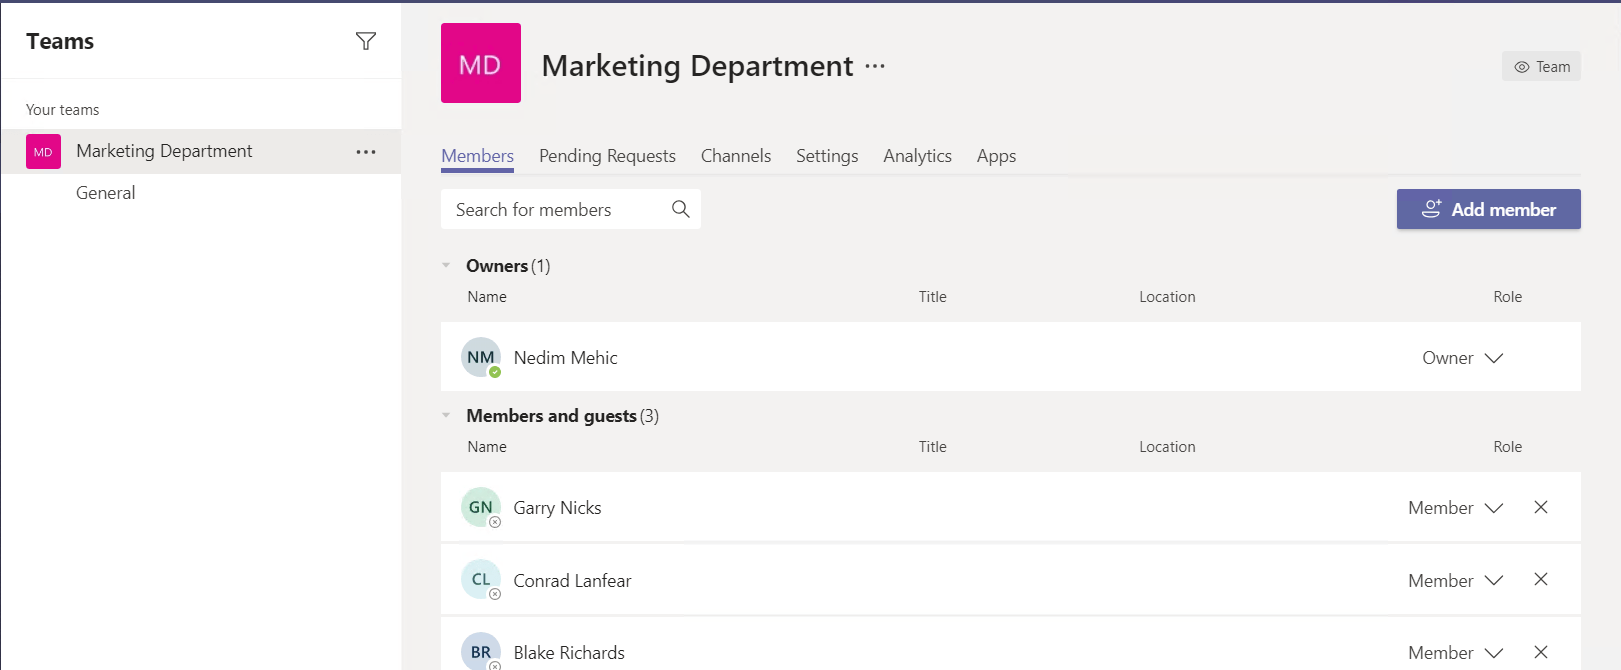
Task: Open the ellipsis menu next to team title
Action: click(x=875, y=66)
